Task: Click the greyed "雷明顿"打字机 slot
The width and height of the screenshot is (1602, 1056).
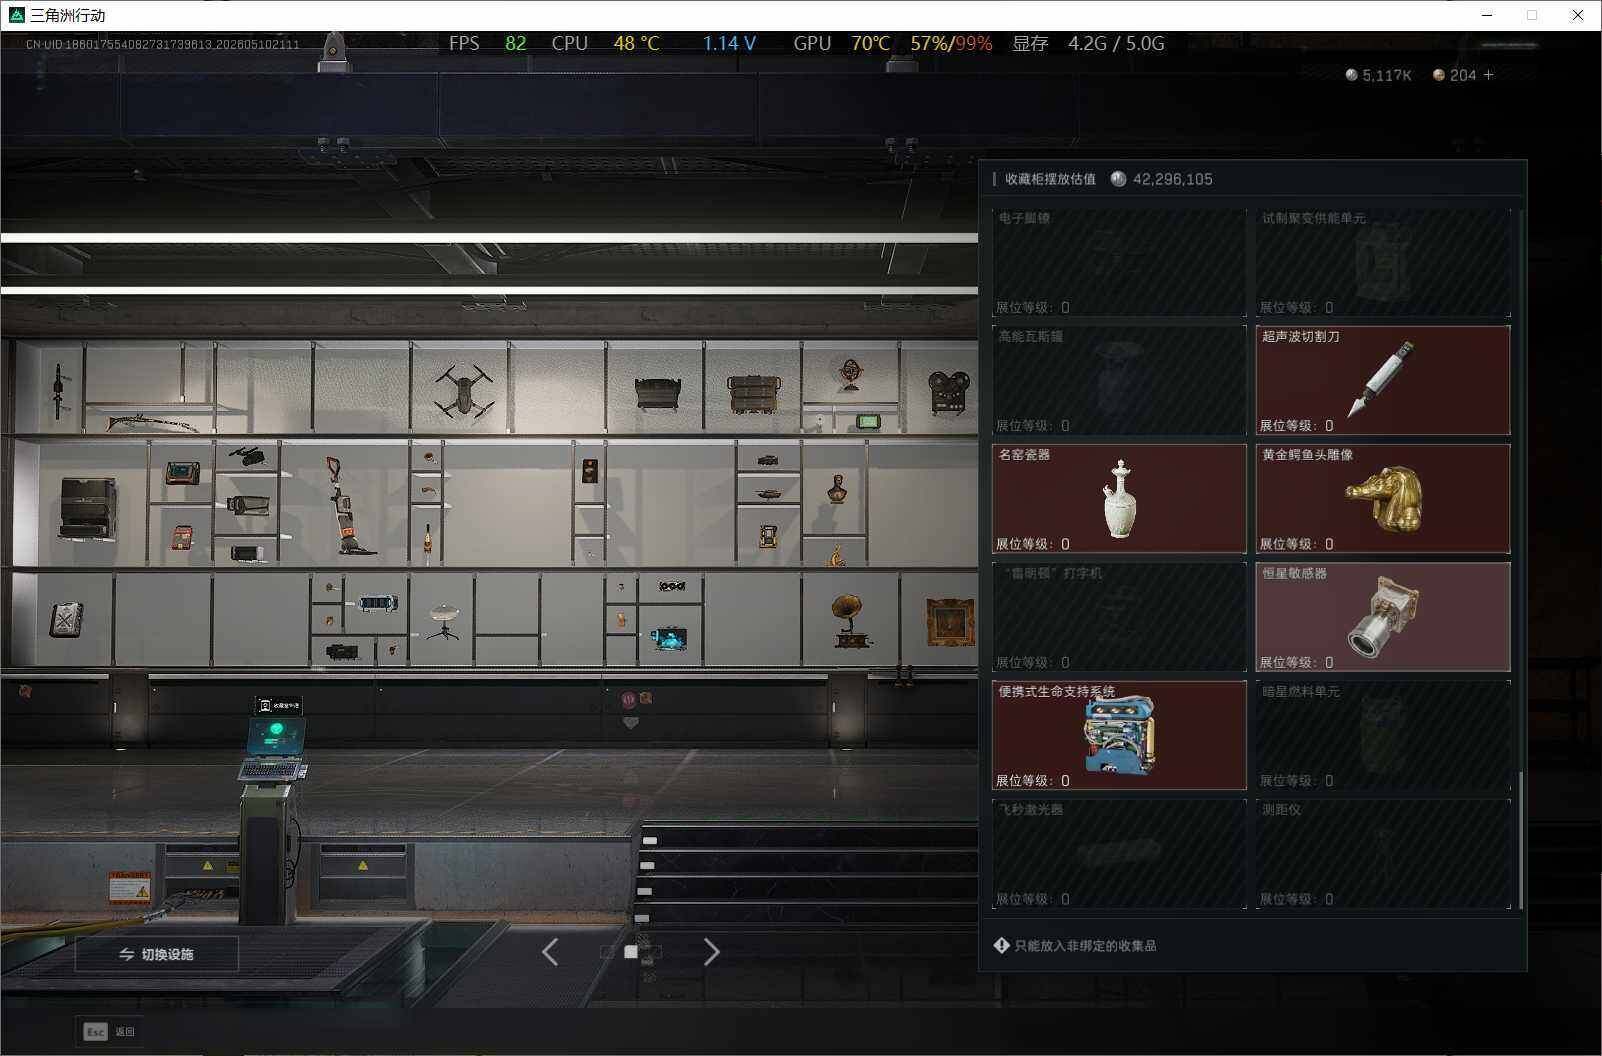Action: tap(1119, 617)
